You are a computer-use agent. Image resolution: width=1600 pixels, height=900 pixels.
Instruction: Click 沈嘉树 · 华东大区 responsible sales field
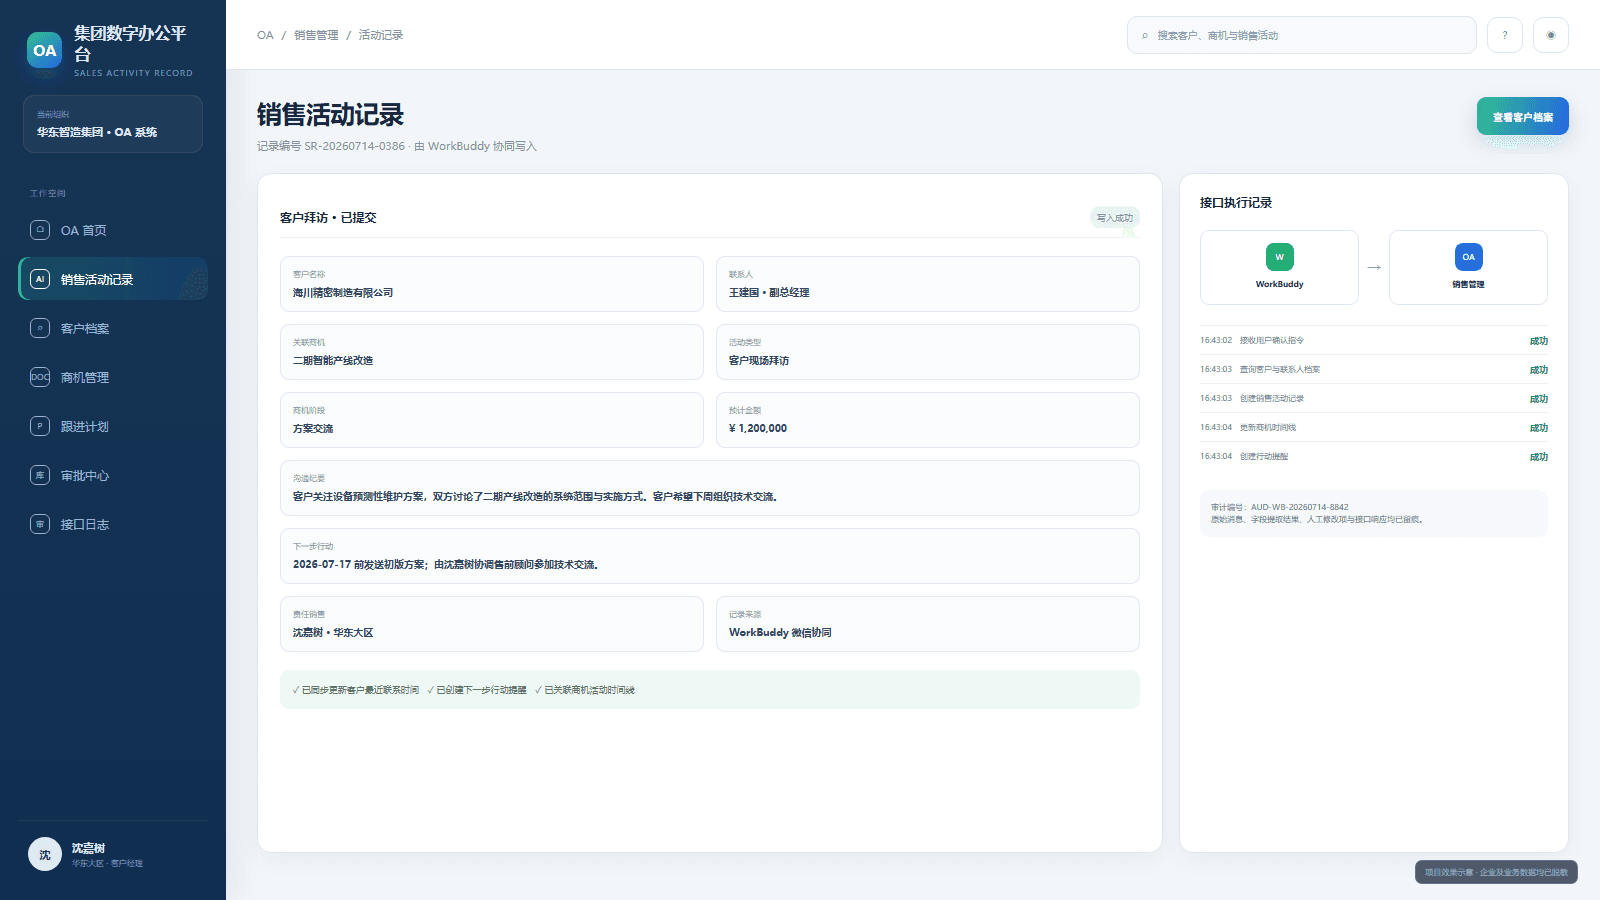click(x=492, y=624)
